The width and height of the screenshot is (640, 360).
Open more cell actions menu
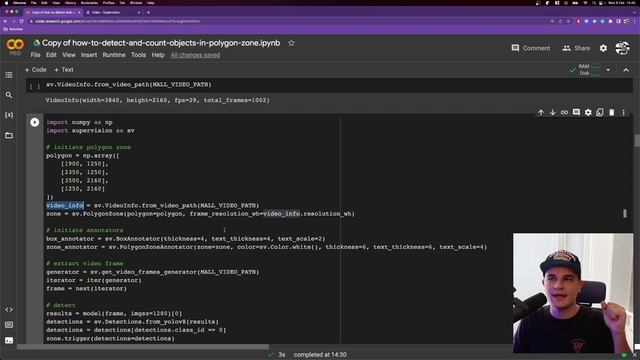click(623, 112)
